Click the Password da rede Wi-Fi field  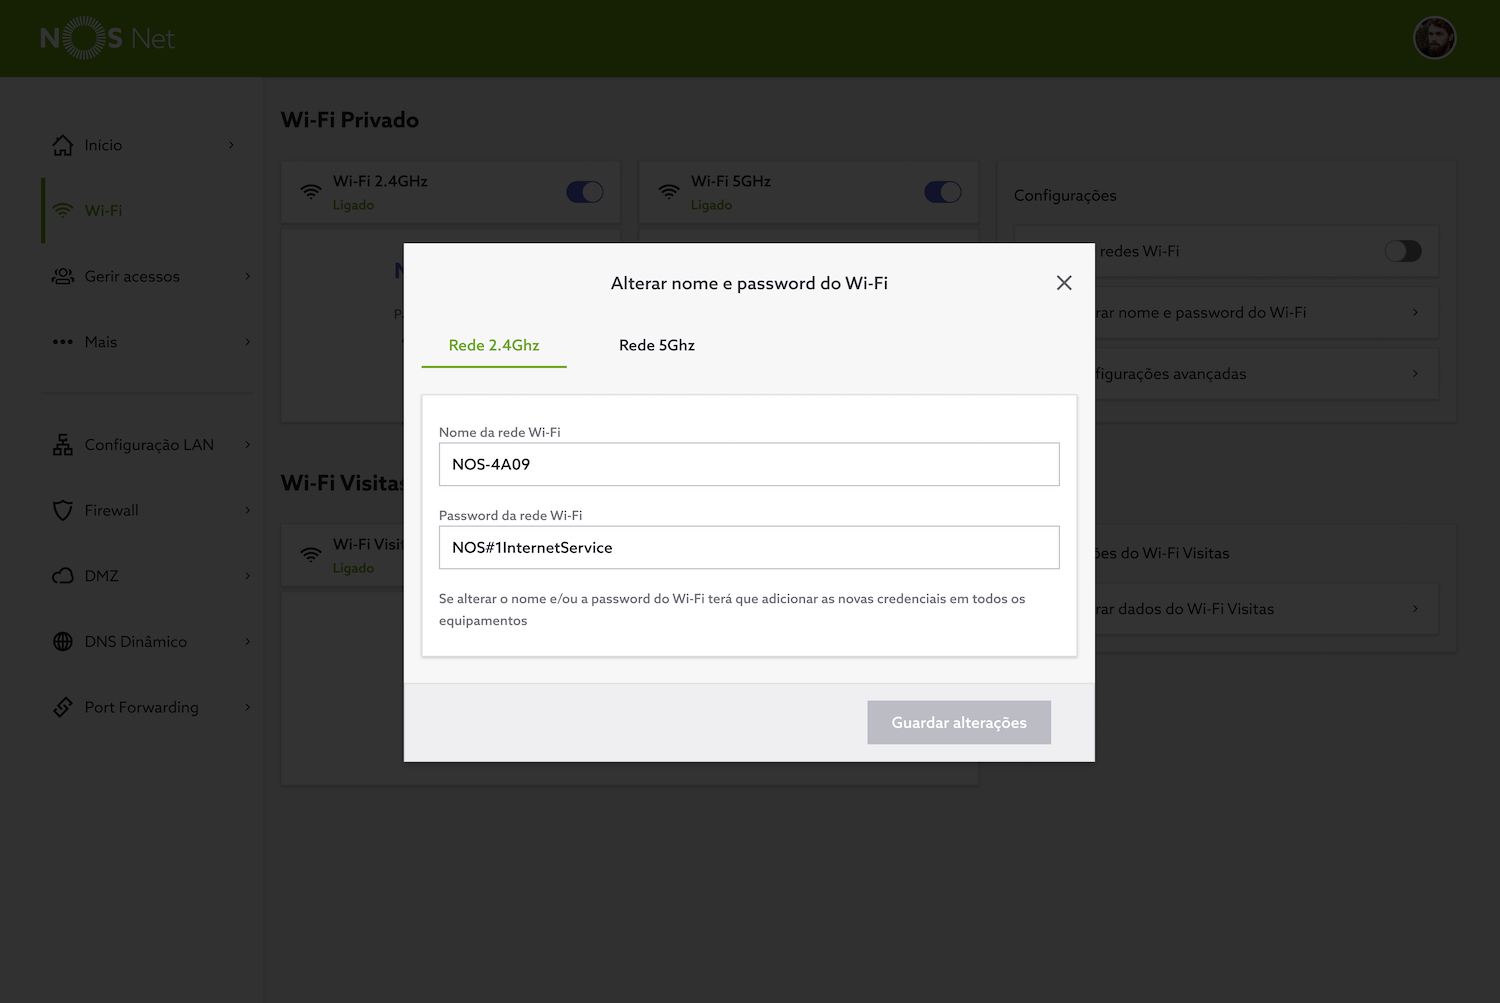tap(748, 548)
